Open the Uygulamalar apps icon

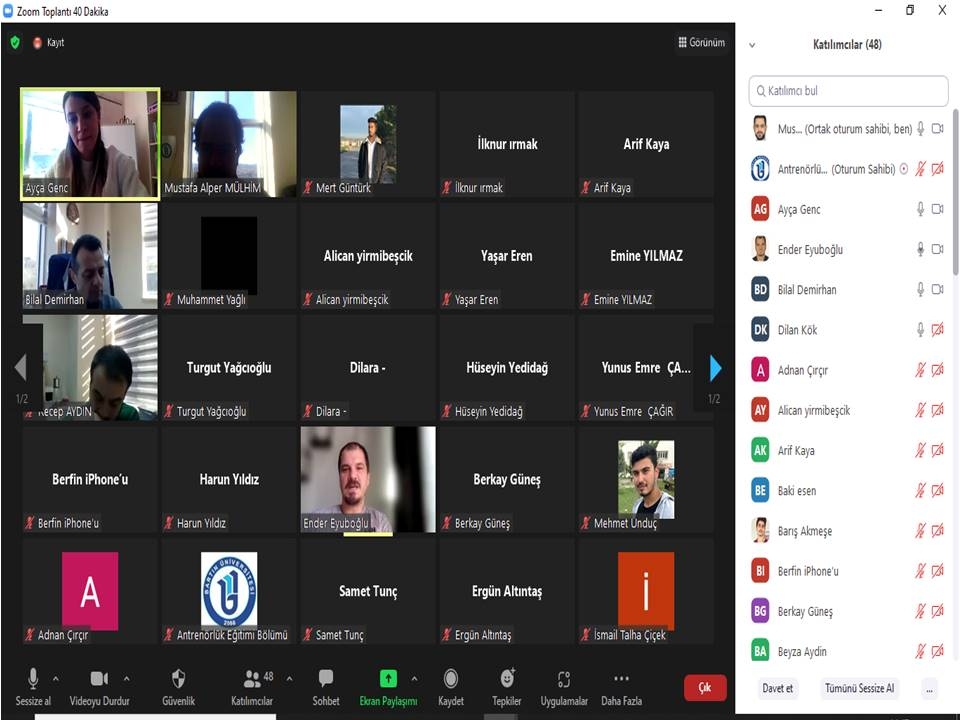[x=564, y=679]
